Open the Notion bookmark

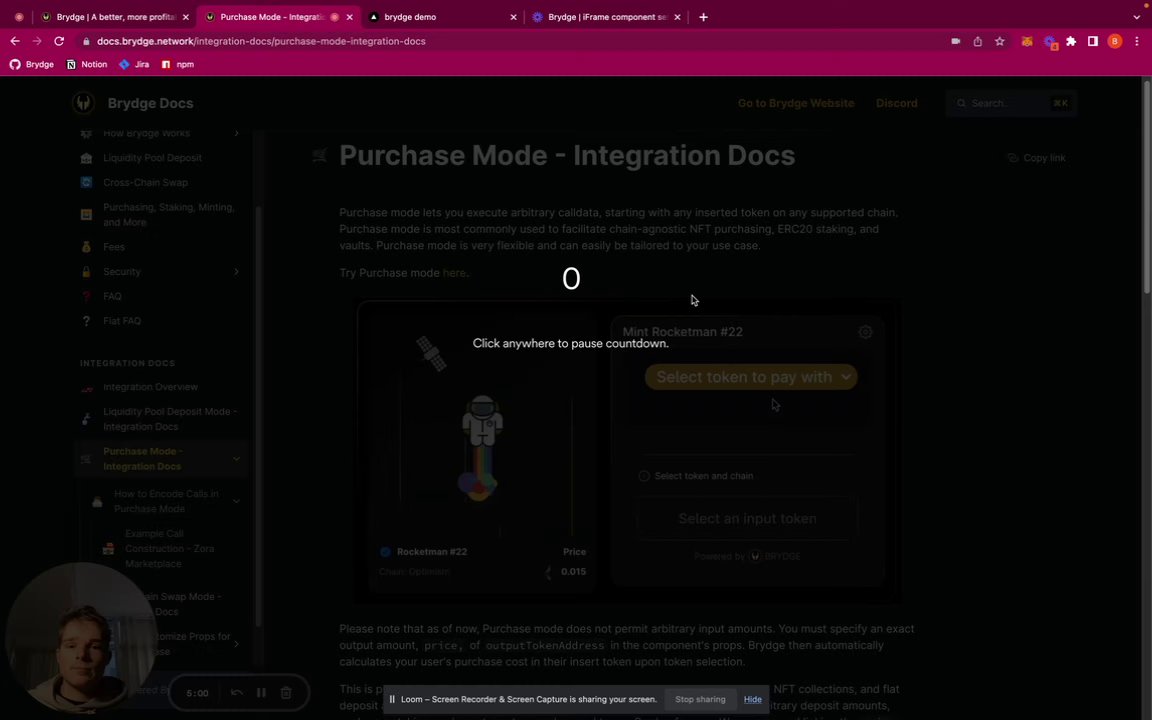tap(87, 65)
